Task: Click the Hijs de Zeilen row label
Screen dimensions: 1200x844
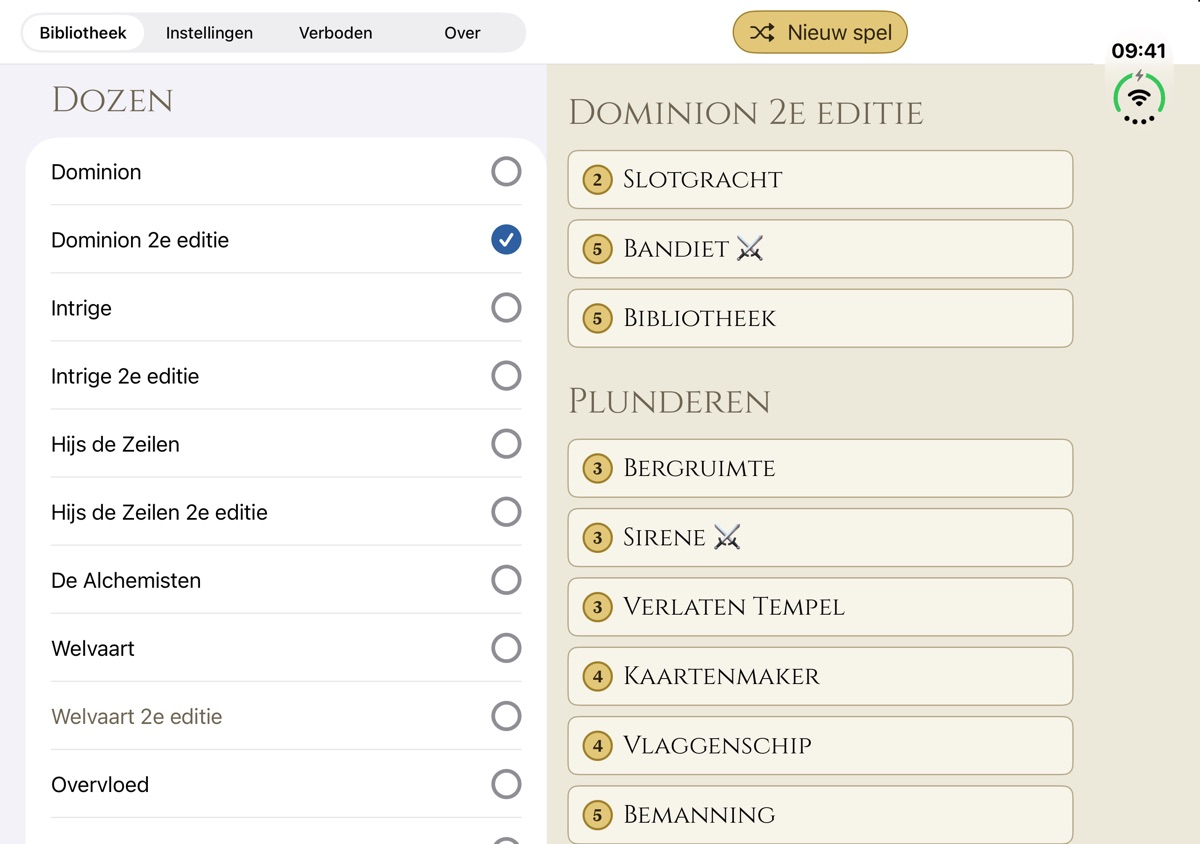Action: [x=115, y=445]
